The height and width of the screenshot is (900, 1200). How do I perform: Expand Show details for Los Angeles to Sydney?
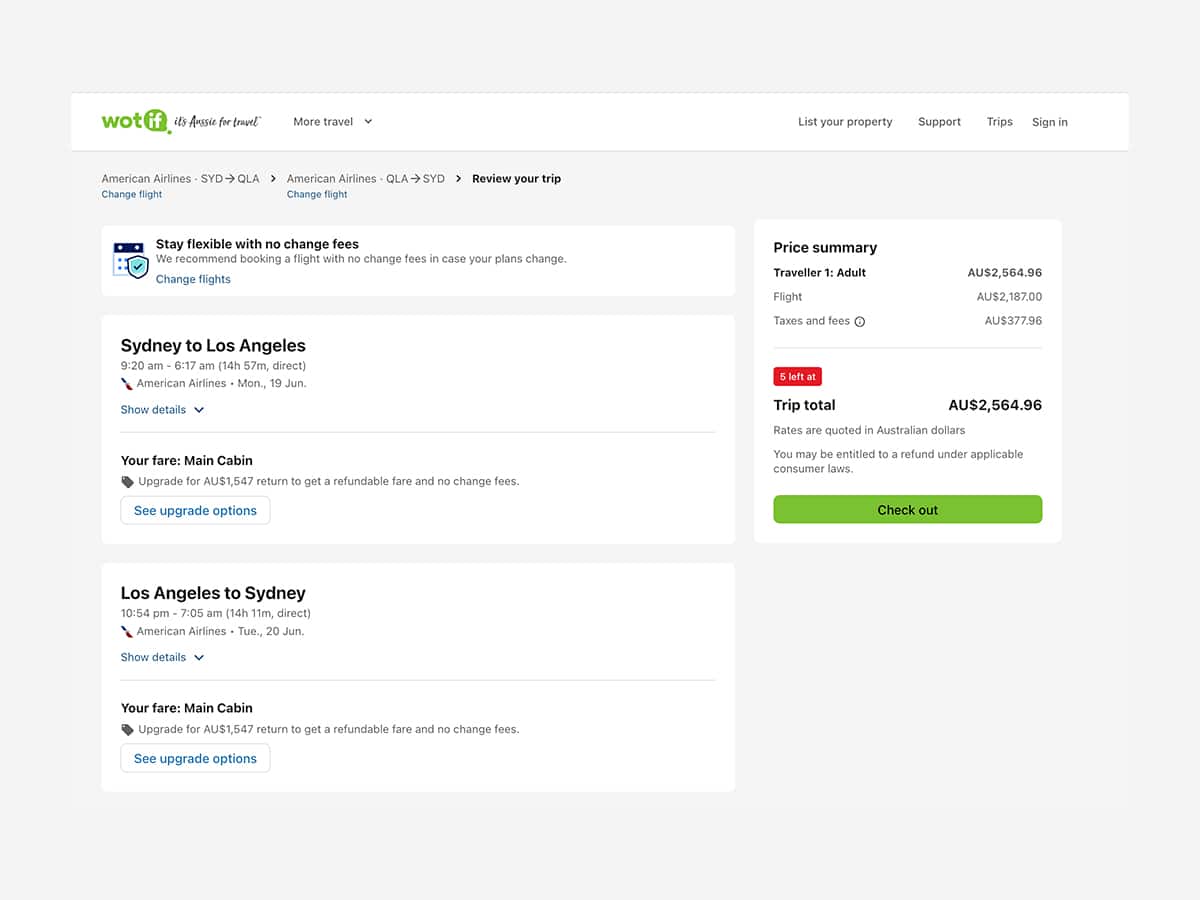point(162,658)
